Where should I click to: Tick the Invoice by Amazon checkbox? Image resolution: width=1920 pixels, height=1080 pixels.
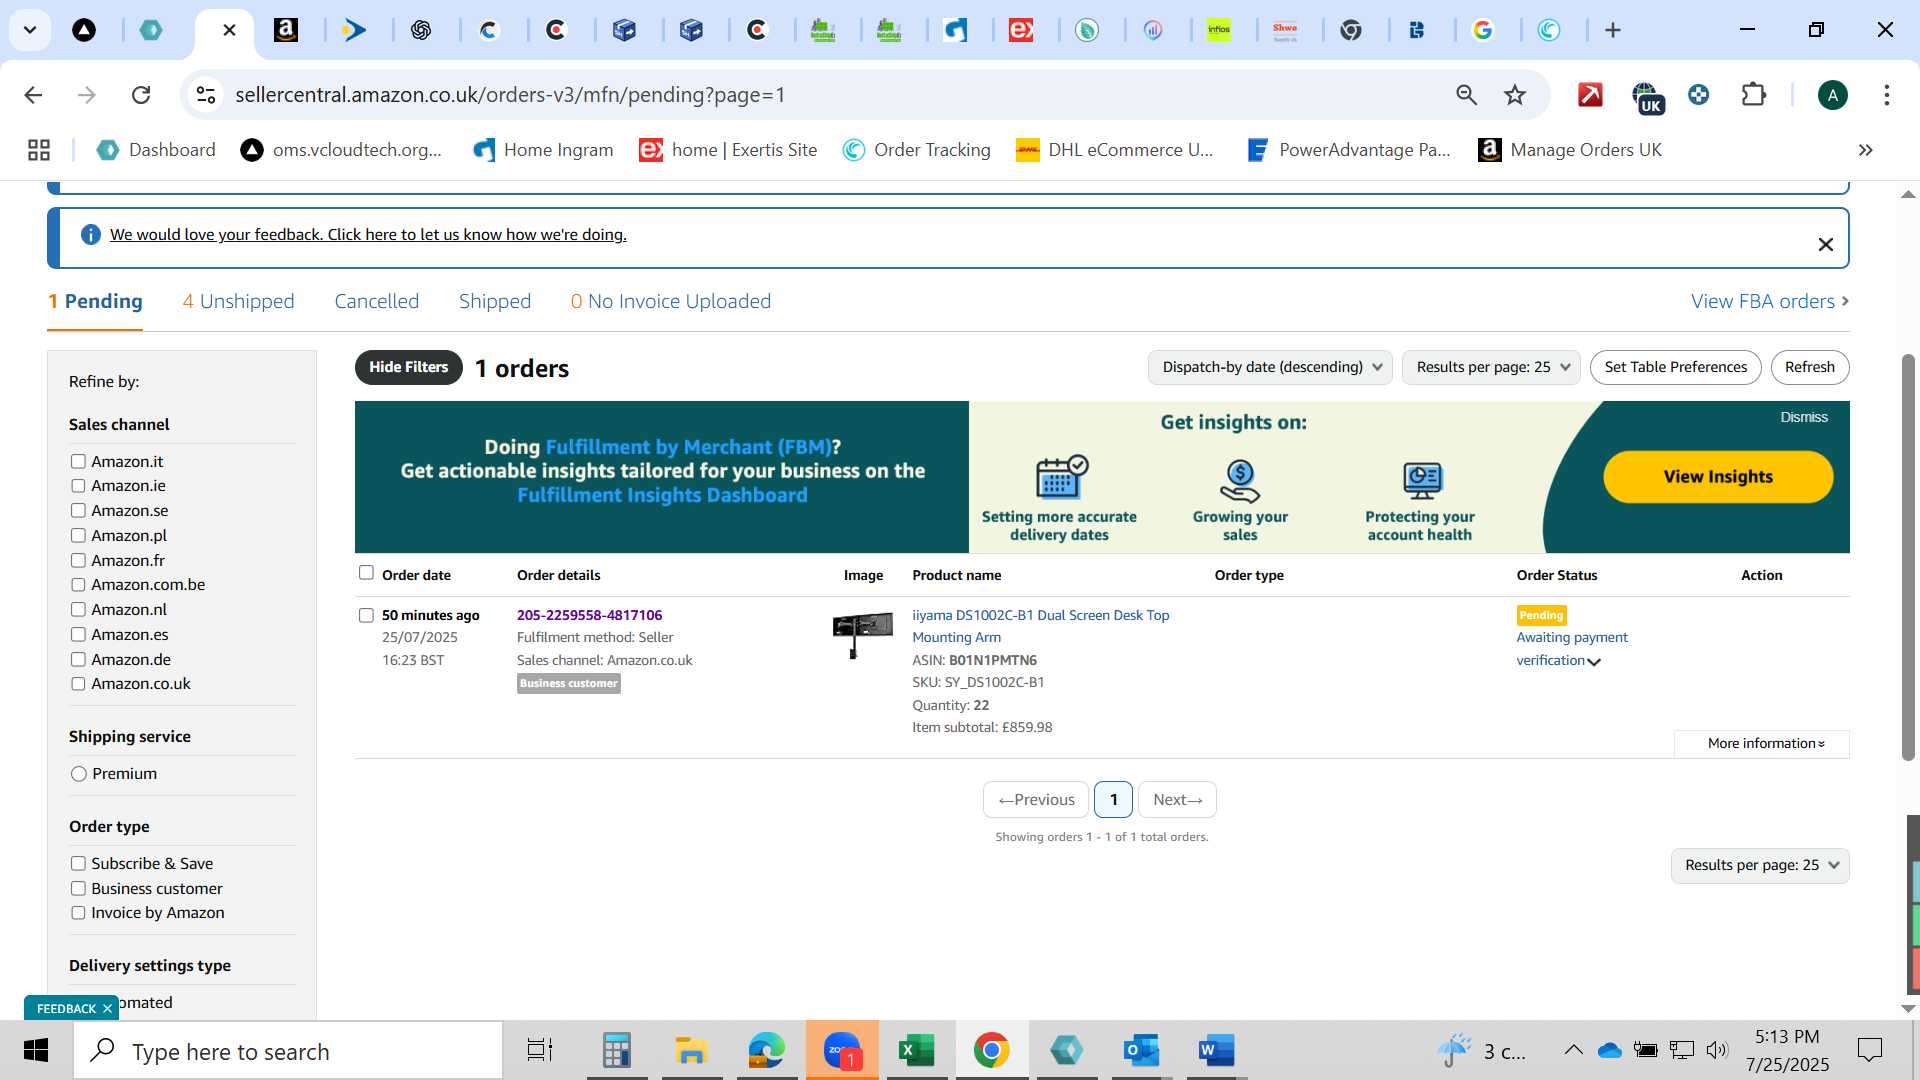pos(78,913)
